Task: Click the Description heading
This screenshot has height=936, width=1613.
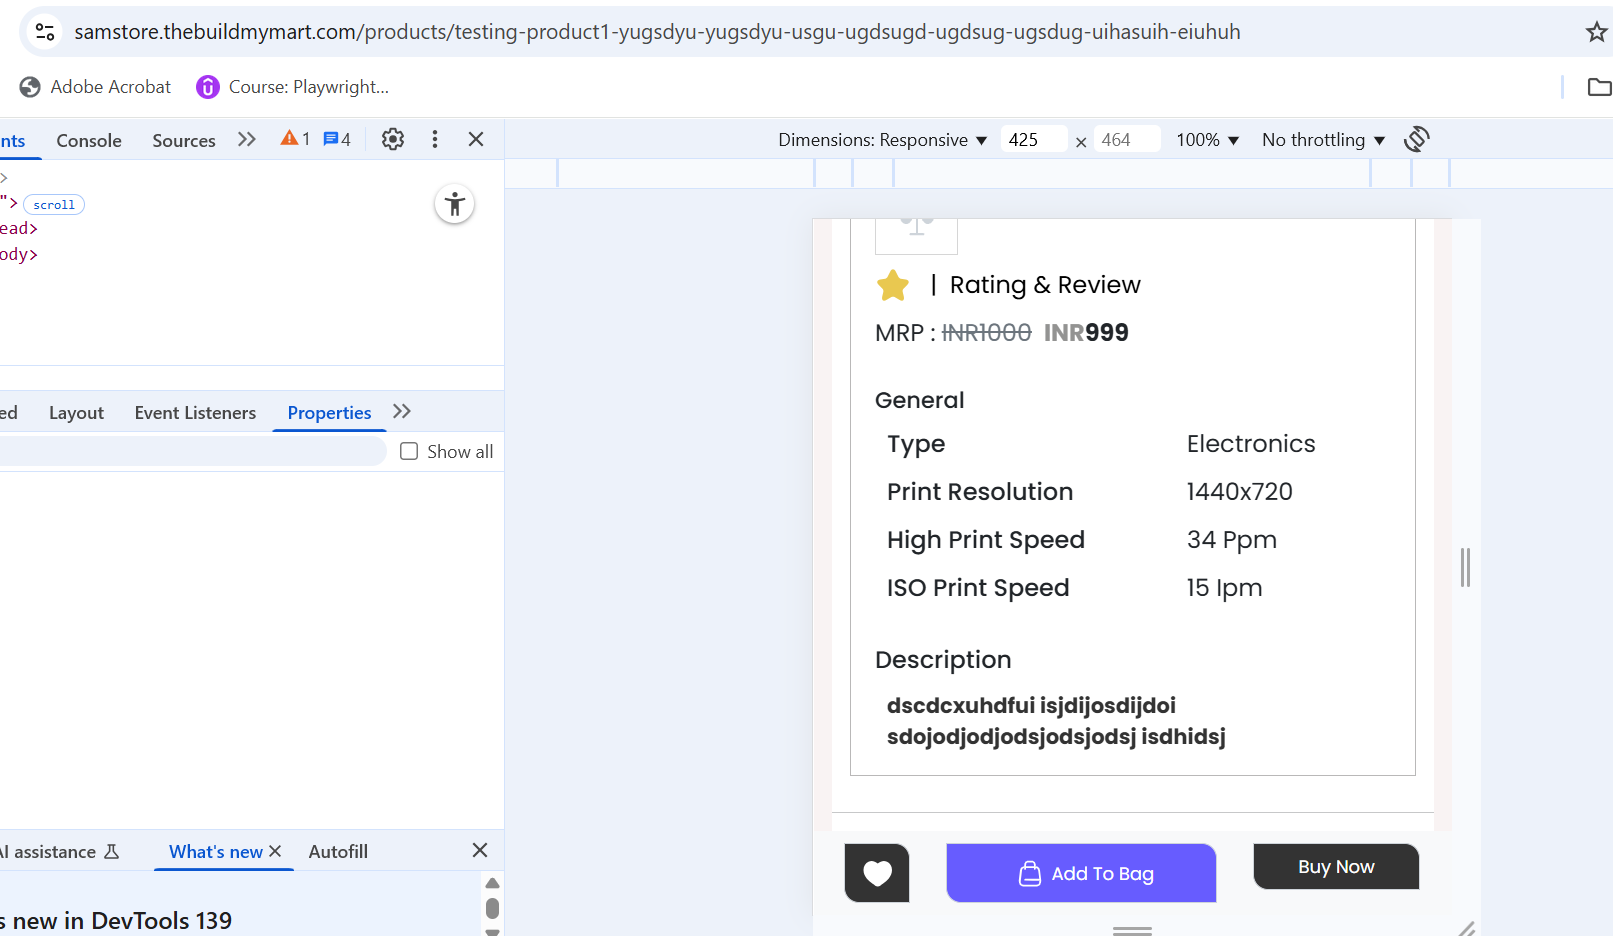Action: click(943, 660)
